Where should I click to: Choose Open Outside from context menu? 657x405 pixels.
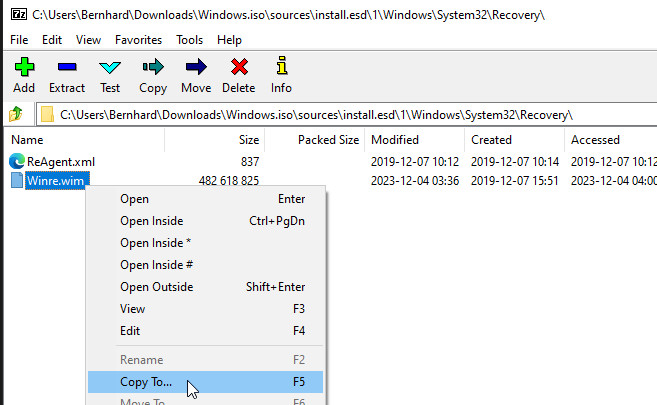[x=156, y=287]
